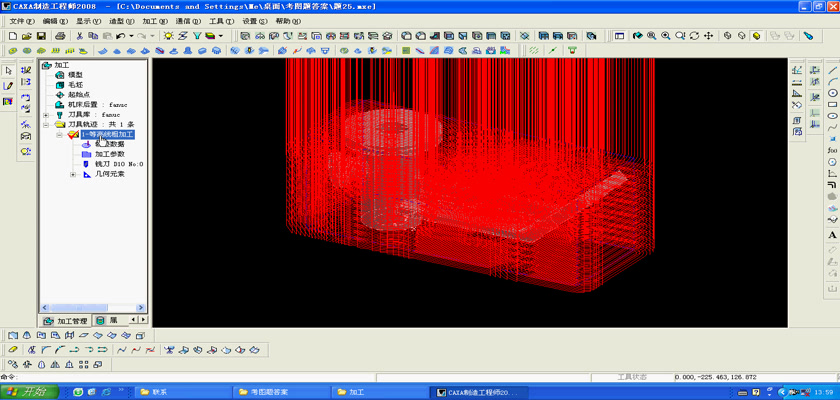The image size is (840, 400).
Task: Open the 工具 (Tools) menu
Action: pyautogui.click(x=221, y=21)
